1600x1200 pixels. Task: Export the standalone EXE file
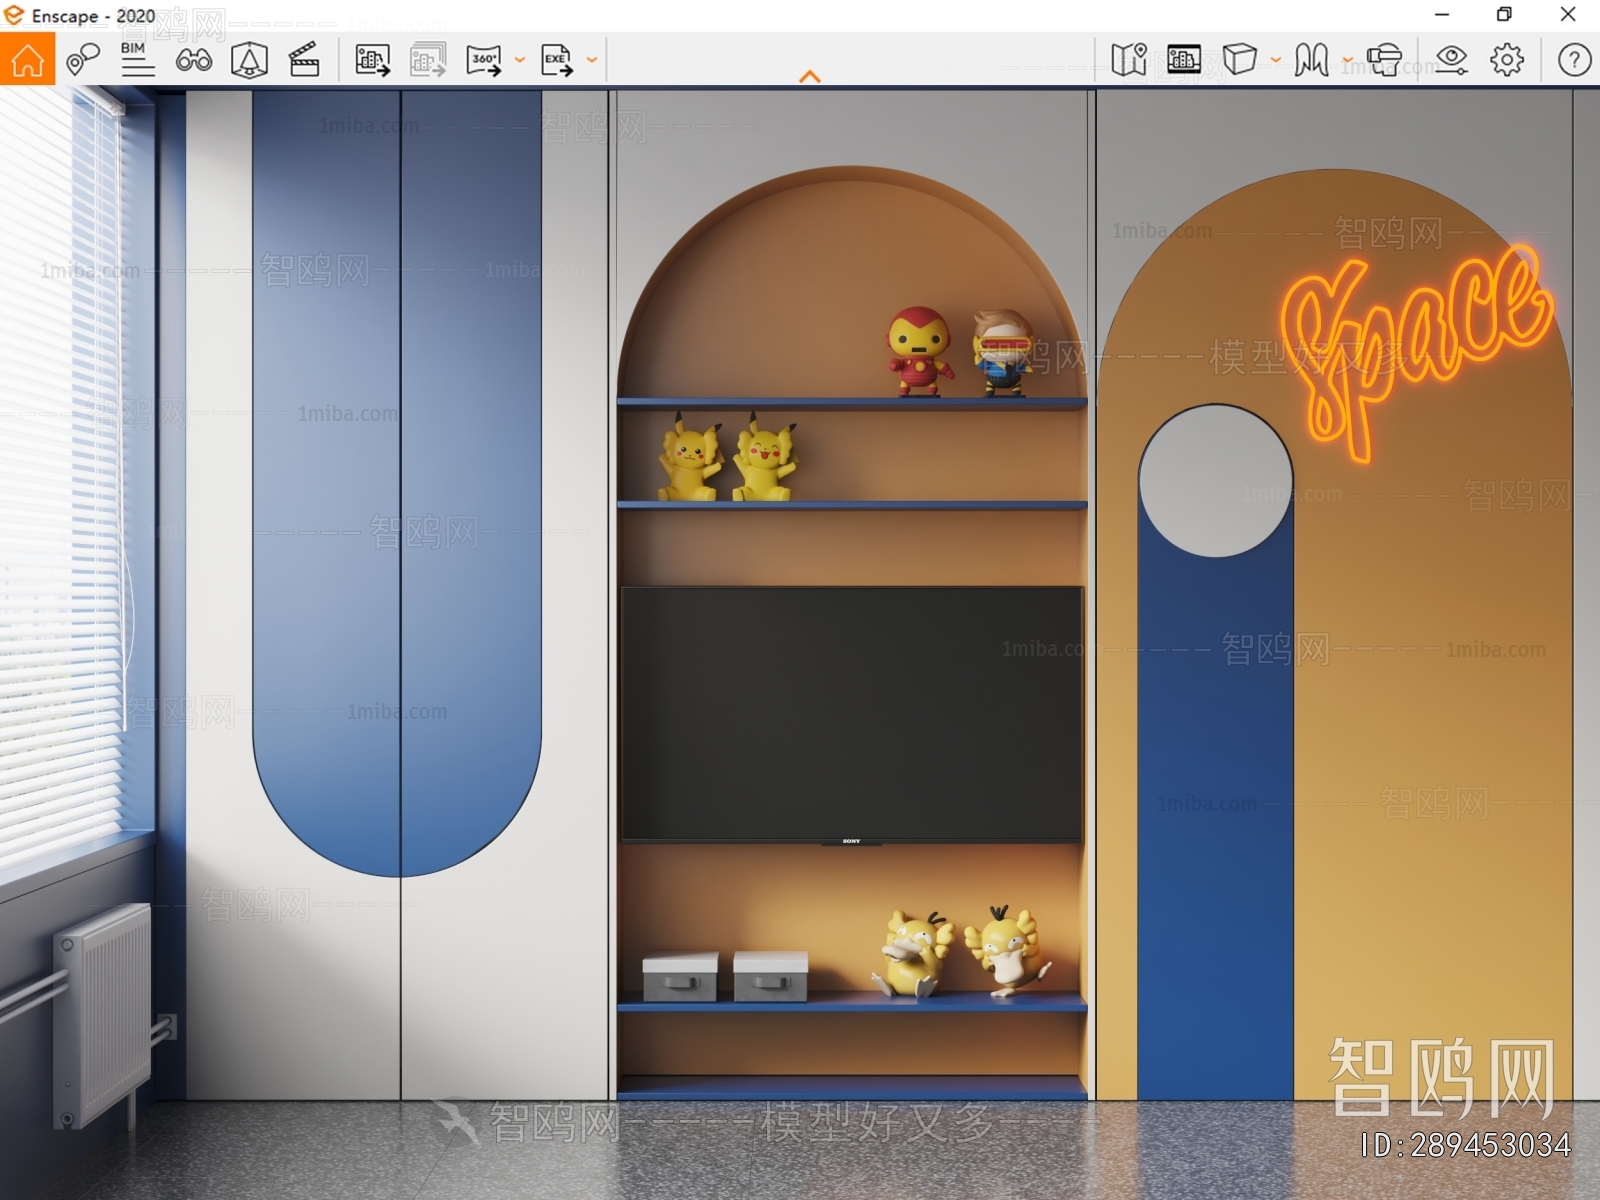(557, 60)
